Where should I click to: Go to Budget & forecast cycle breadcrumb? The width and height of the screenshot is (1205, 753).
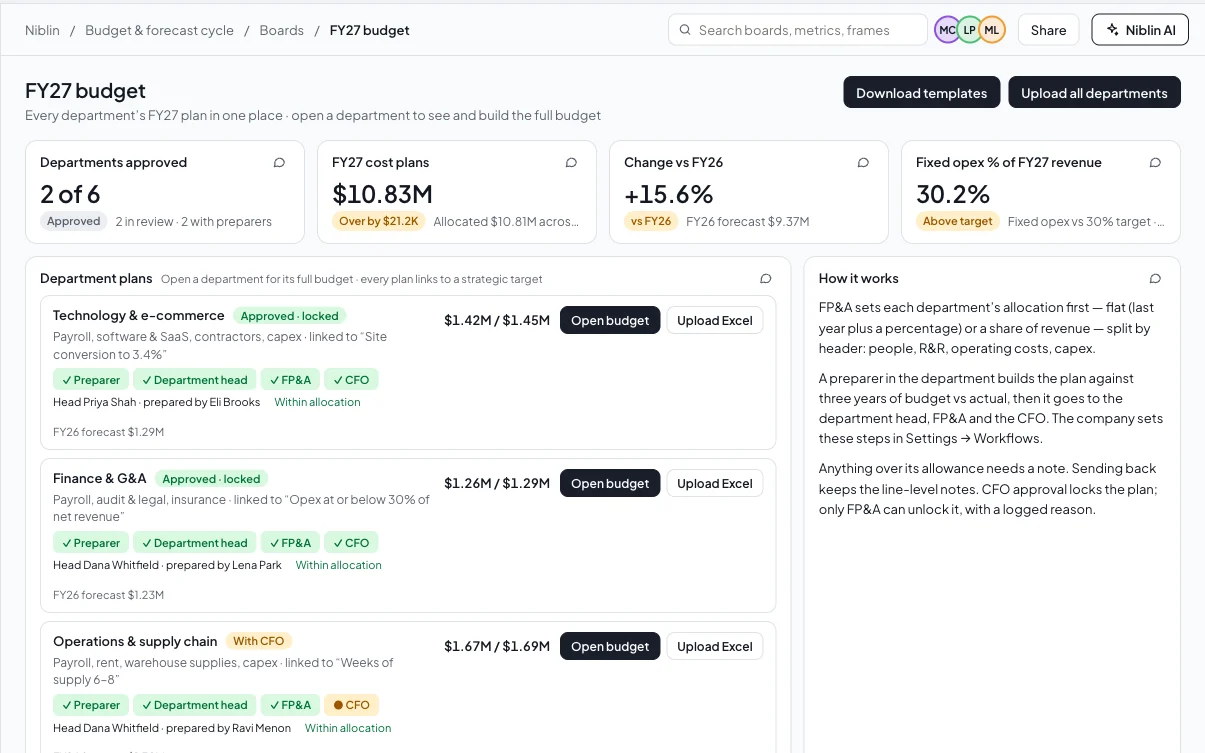[159, 30]
